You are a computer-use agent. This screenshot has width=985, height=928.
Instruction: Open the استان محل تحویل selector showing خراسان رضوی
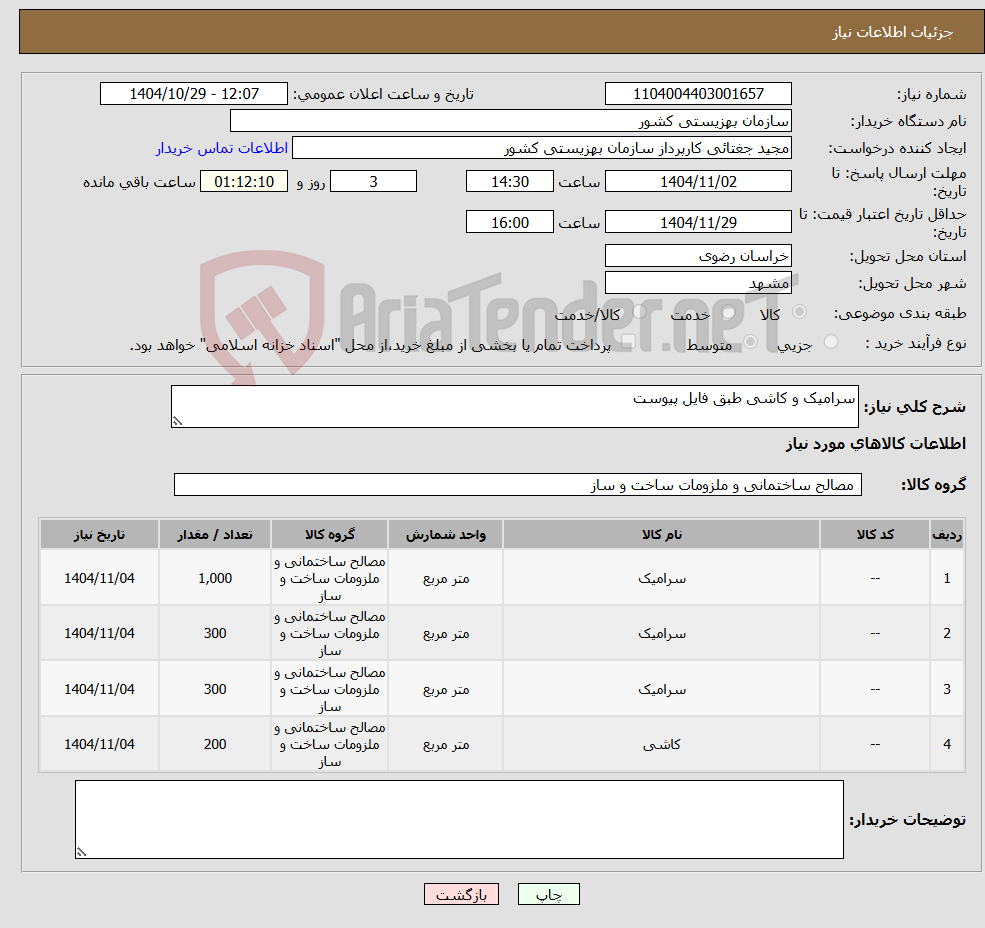698,255
